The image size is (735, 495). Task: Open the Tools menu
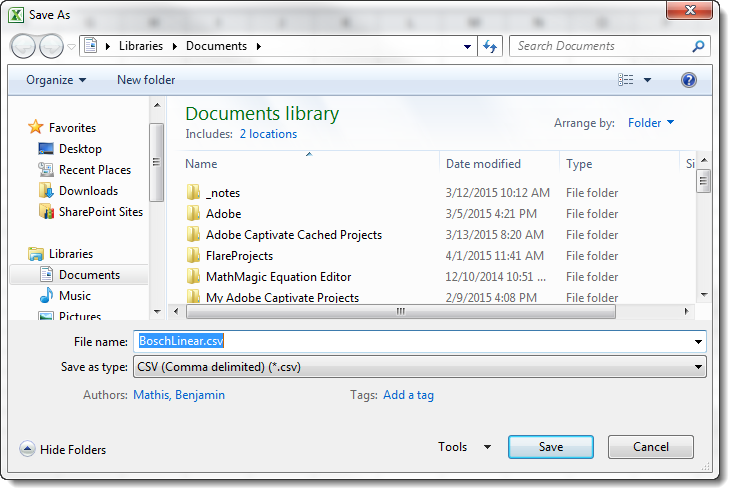click(x=465, y=447)
